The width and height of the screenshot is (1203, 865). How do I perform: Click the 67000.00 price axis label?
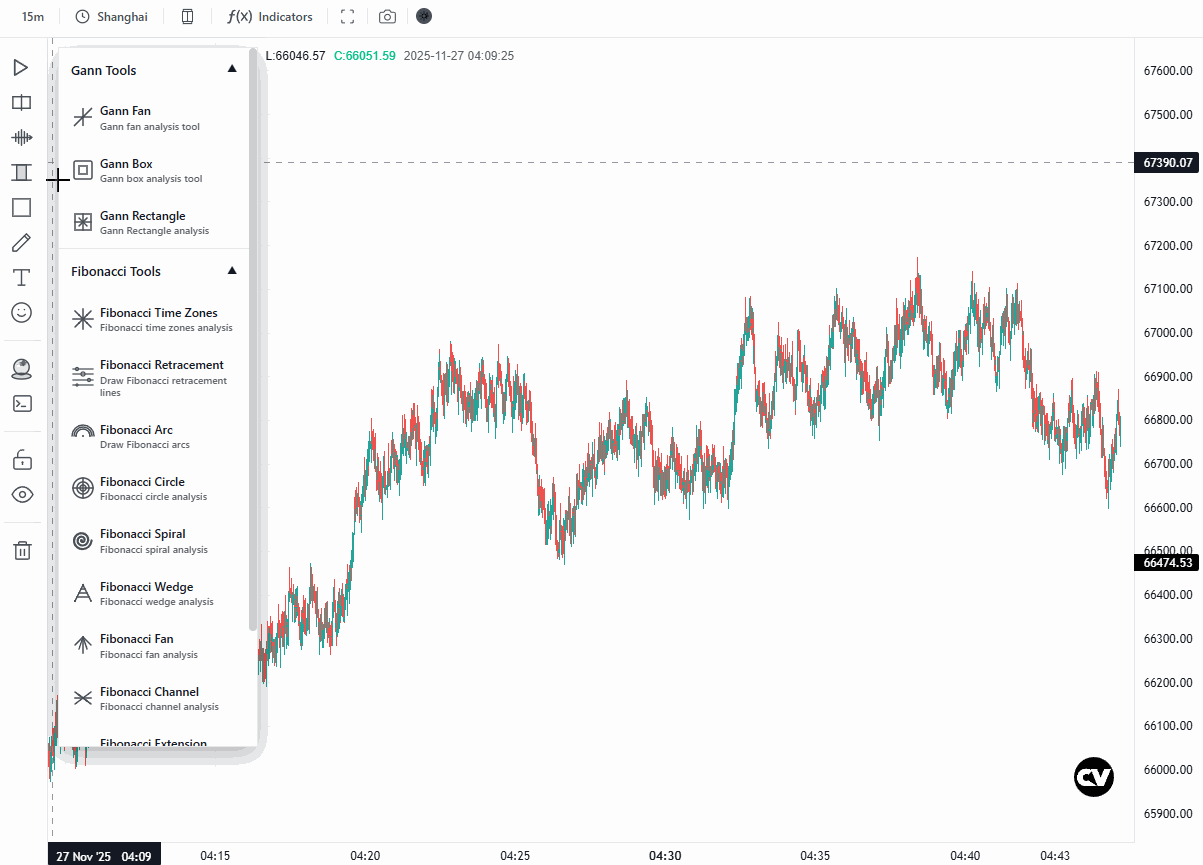1168,333
